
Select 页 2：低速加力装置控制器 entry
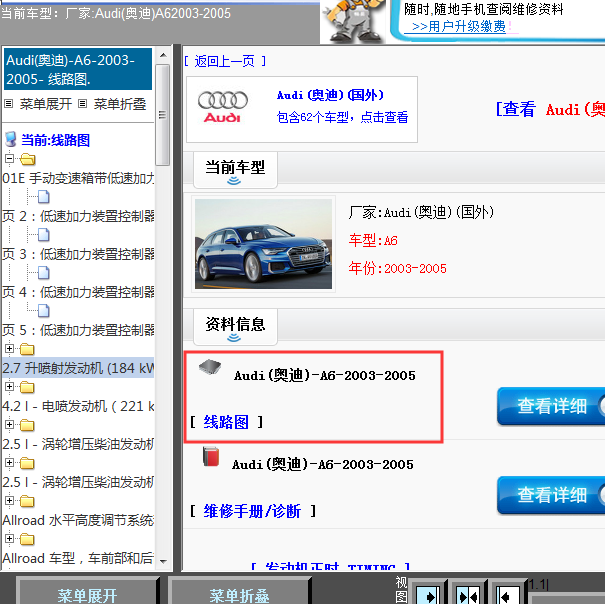78,216
